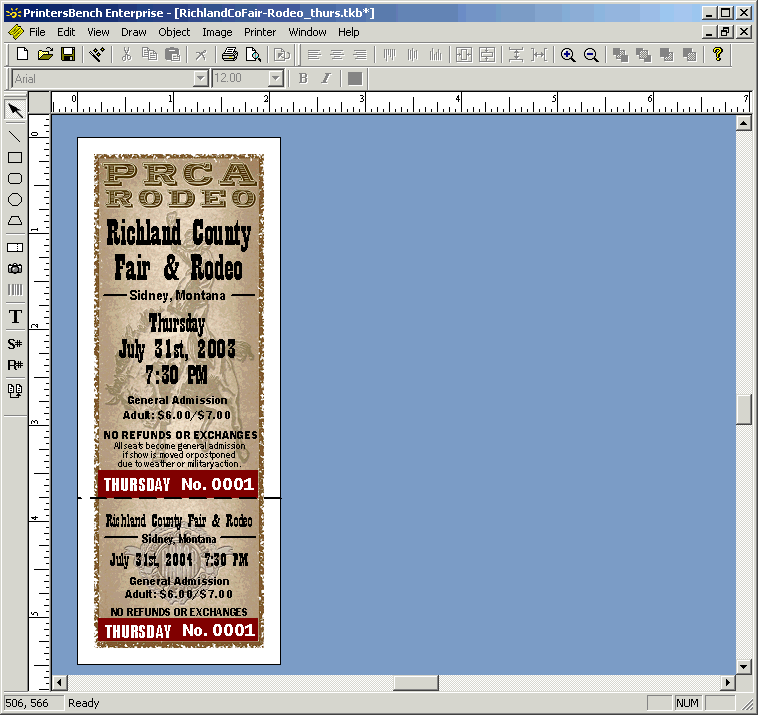Open the Printer menu
758x715 pixels.
tap(260, 32)
